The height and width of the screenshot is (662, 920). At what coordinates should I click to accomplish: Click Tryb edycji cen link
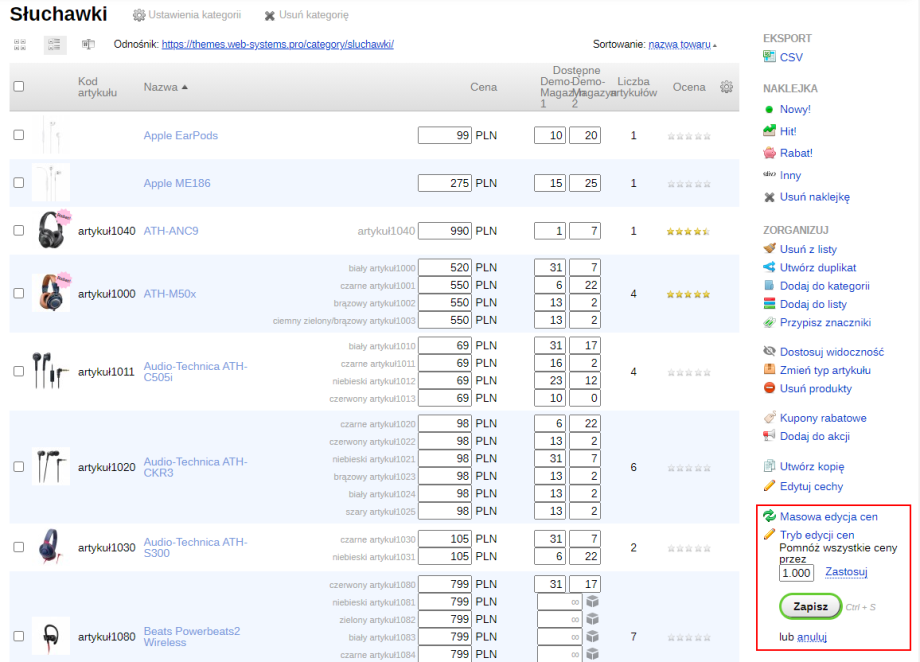pyautogui.click(x=817, y=535)
